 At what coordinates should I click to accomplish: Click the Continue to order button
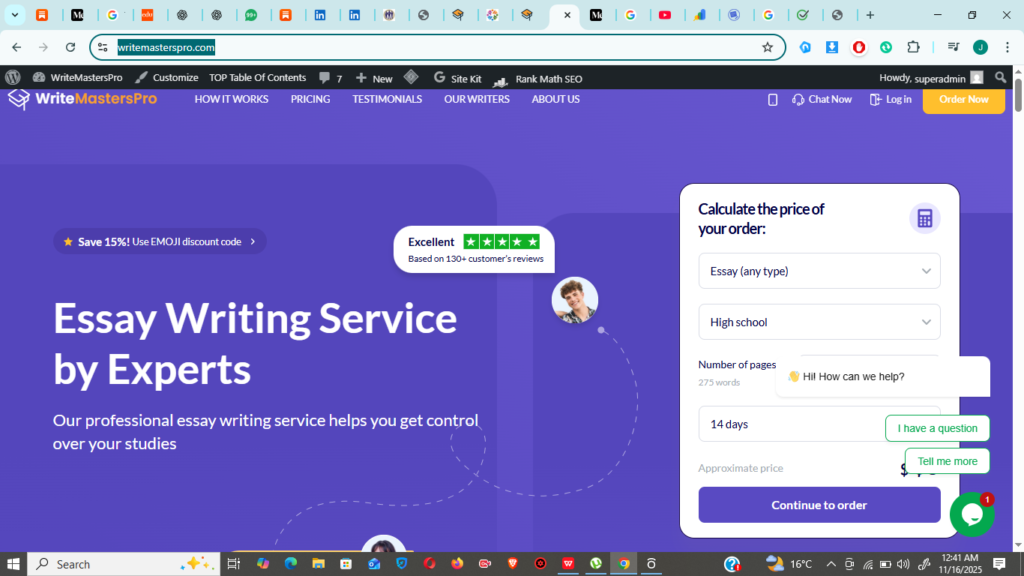[818, 505]
